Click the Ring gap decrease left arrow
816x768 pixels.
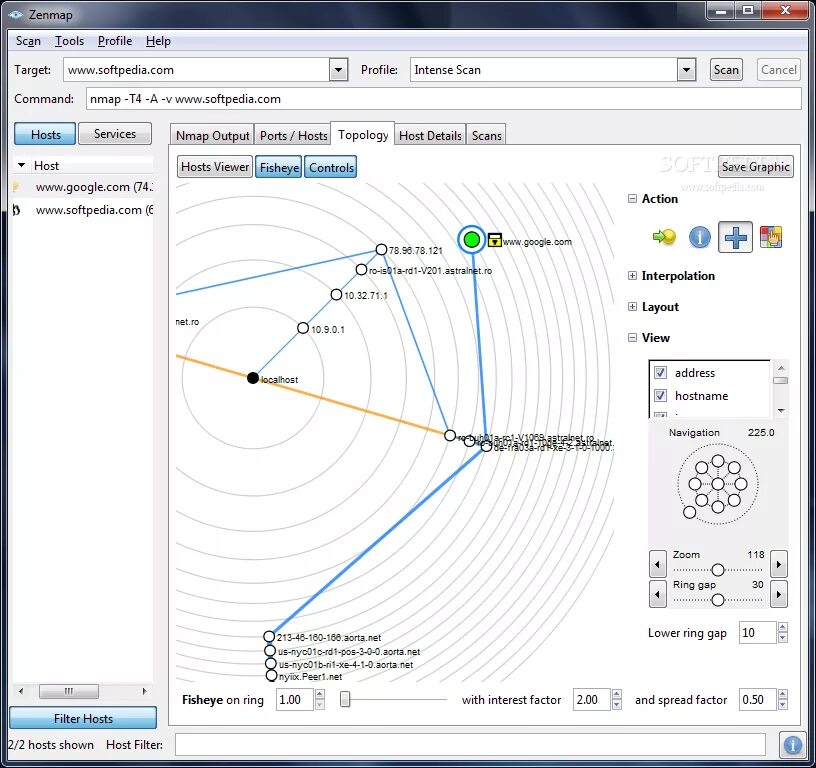[658, 594]
